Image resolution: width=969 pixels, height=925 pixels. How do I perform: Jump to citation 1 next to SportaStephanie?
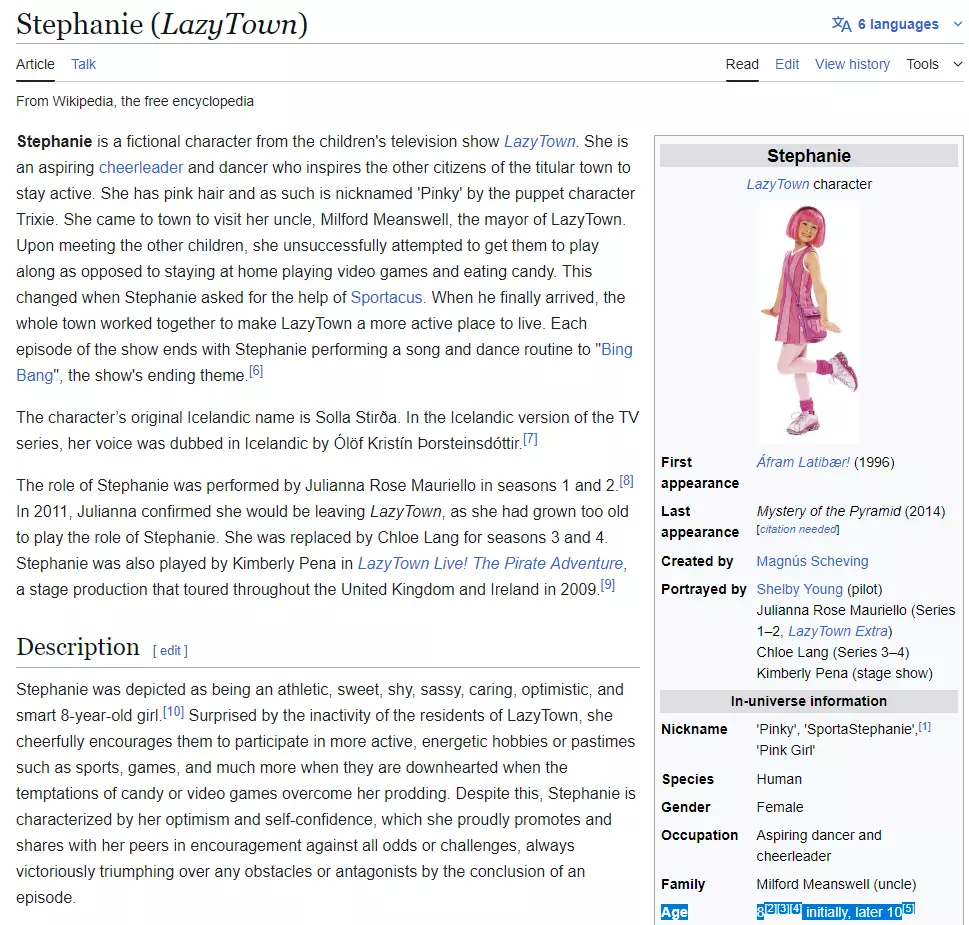[x=925, y=727]
